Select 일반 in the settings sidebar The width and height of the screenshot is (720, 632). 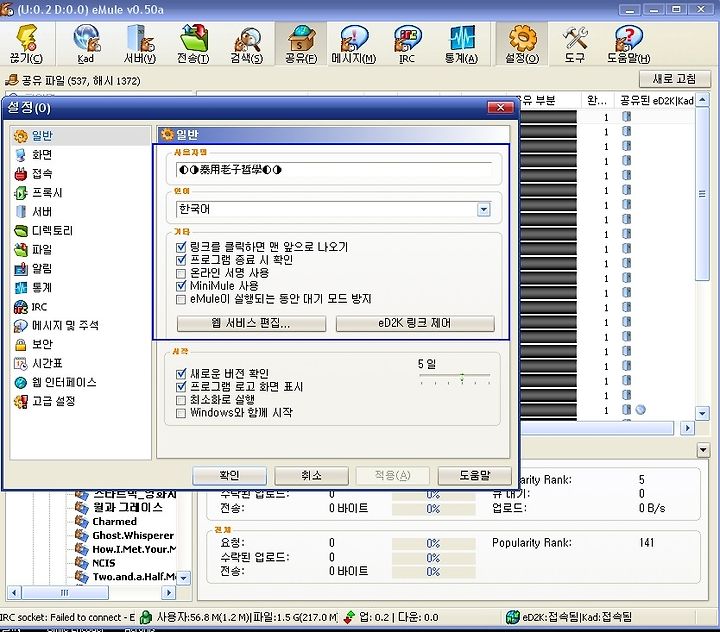(80, 136)
